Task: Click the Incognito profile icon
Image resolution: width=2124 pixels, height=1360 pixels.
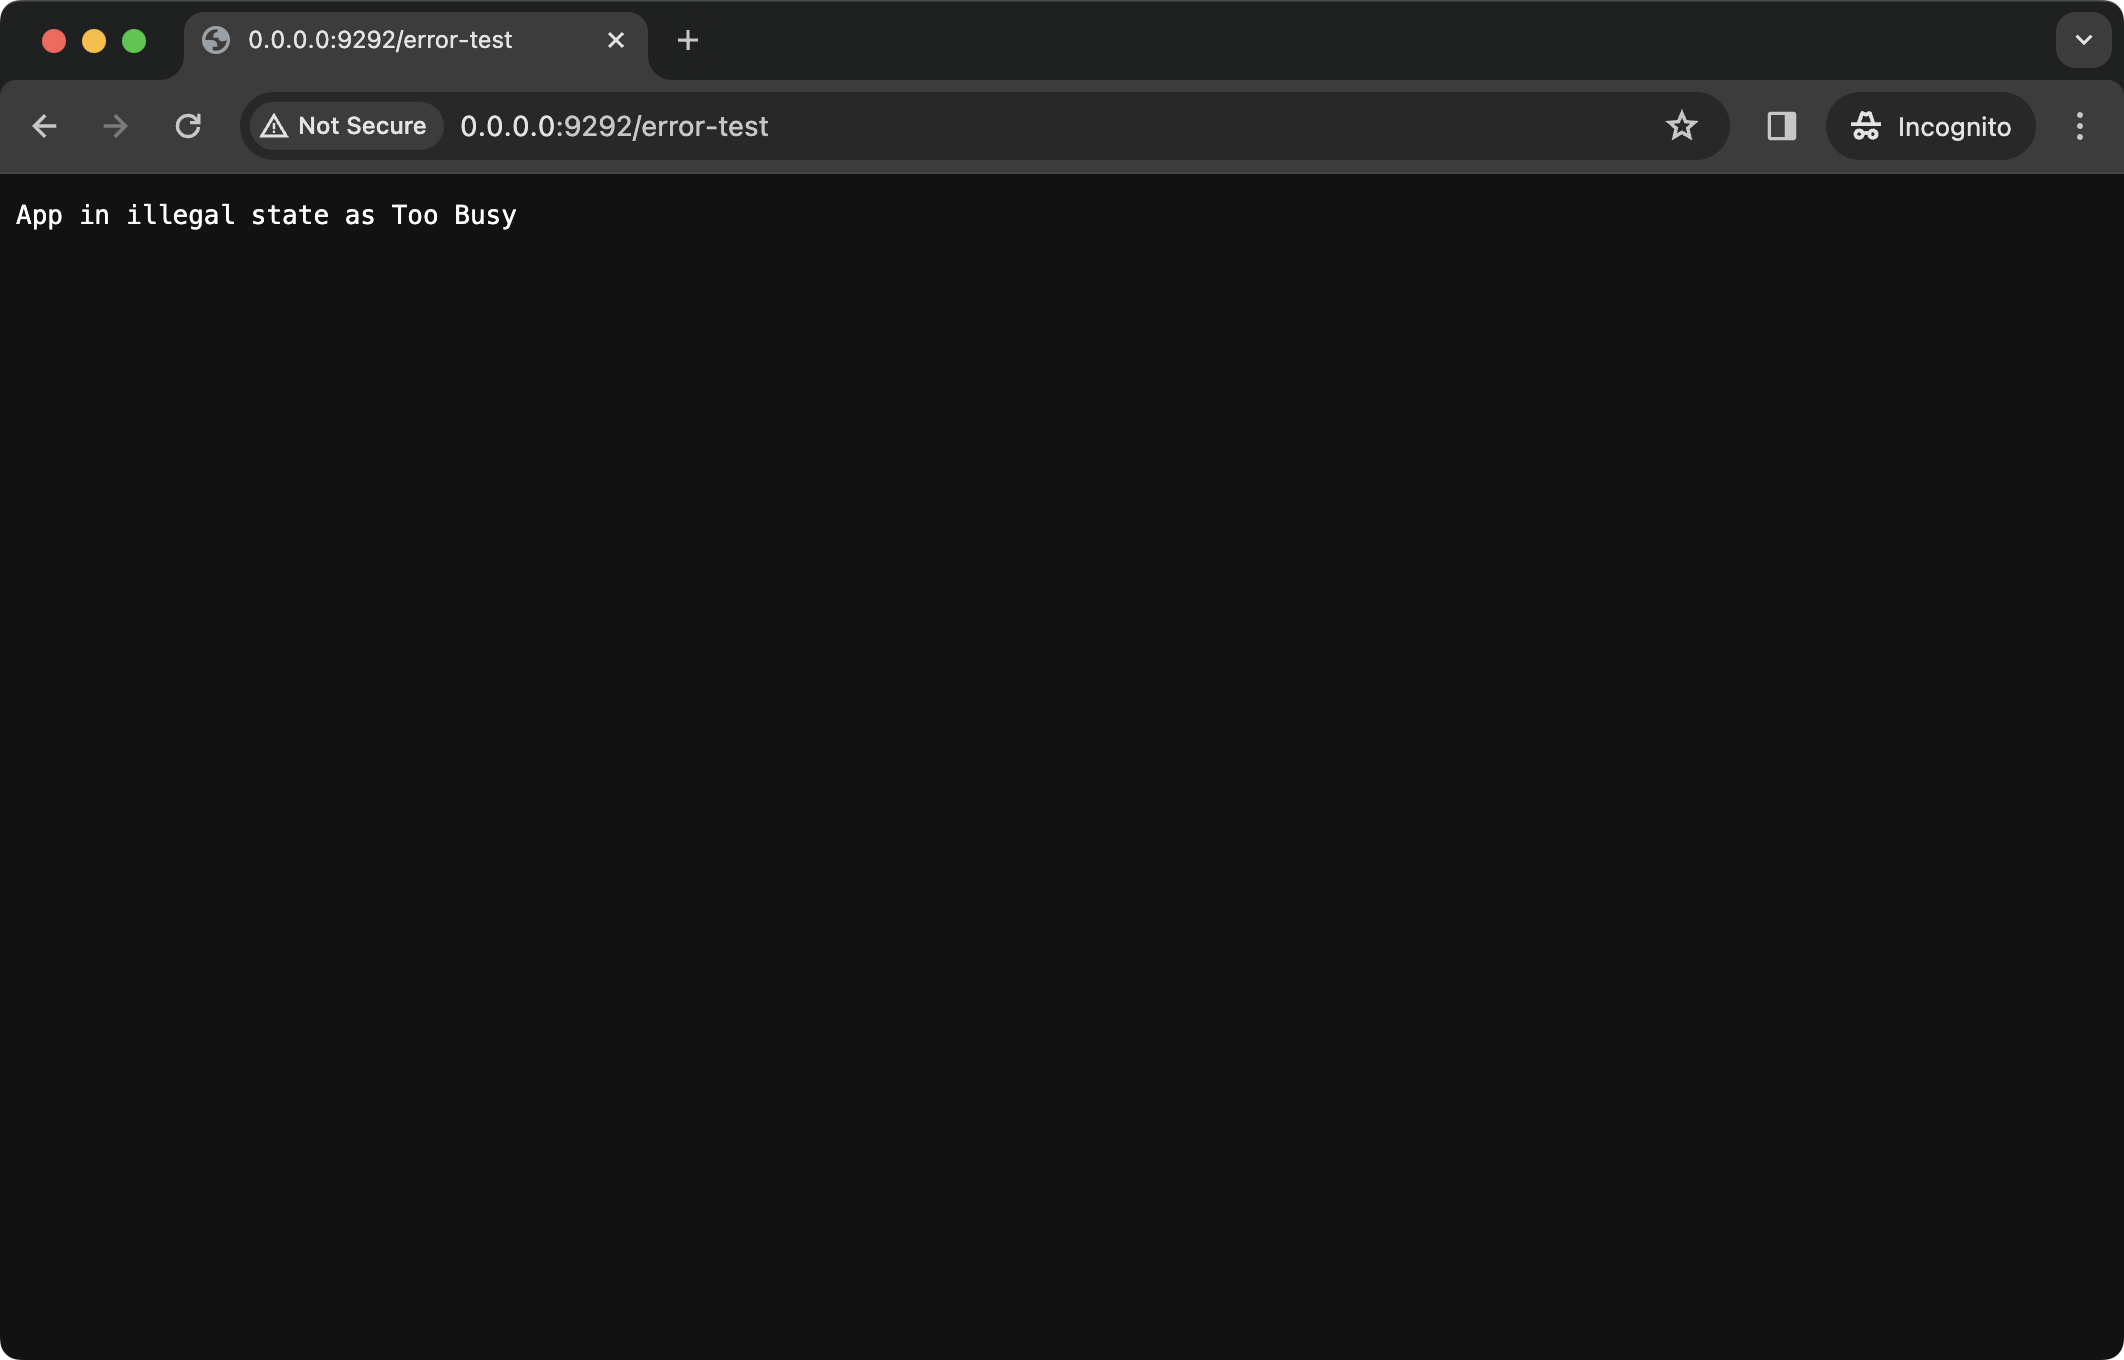Action: pos(1866,126)
